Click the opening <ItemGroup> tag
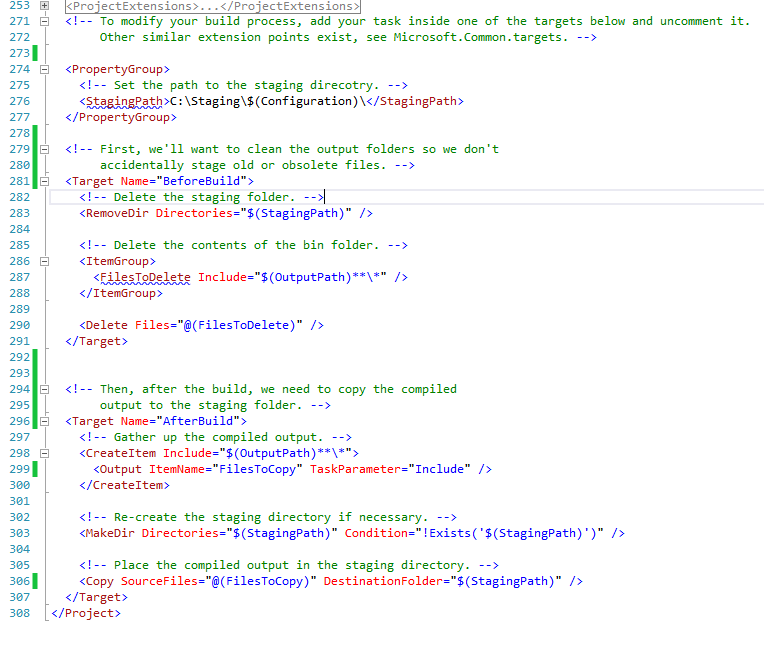 pos(117,261)
